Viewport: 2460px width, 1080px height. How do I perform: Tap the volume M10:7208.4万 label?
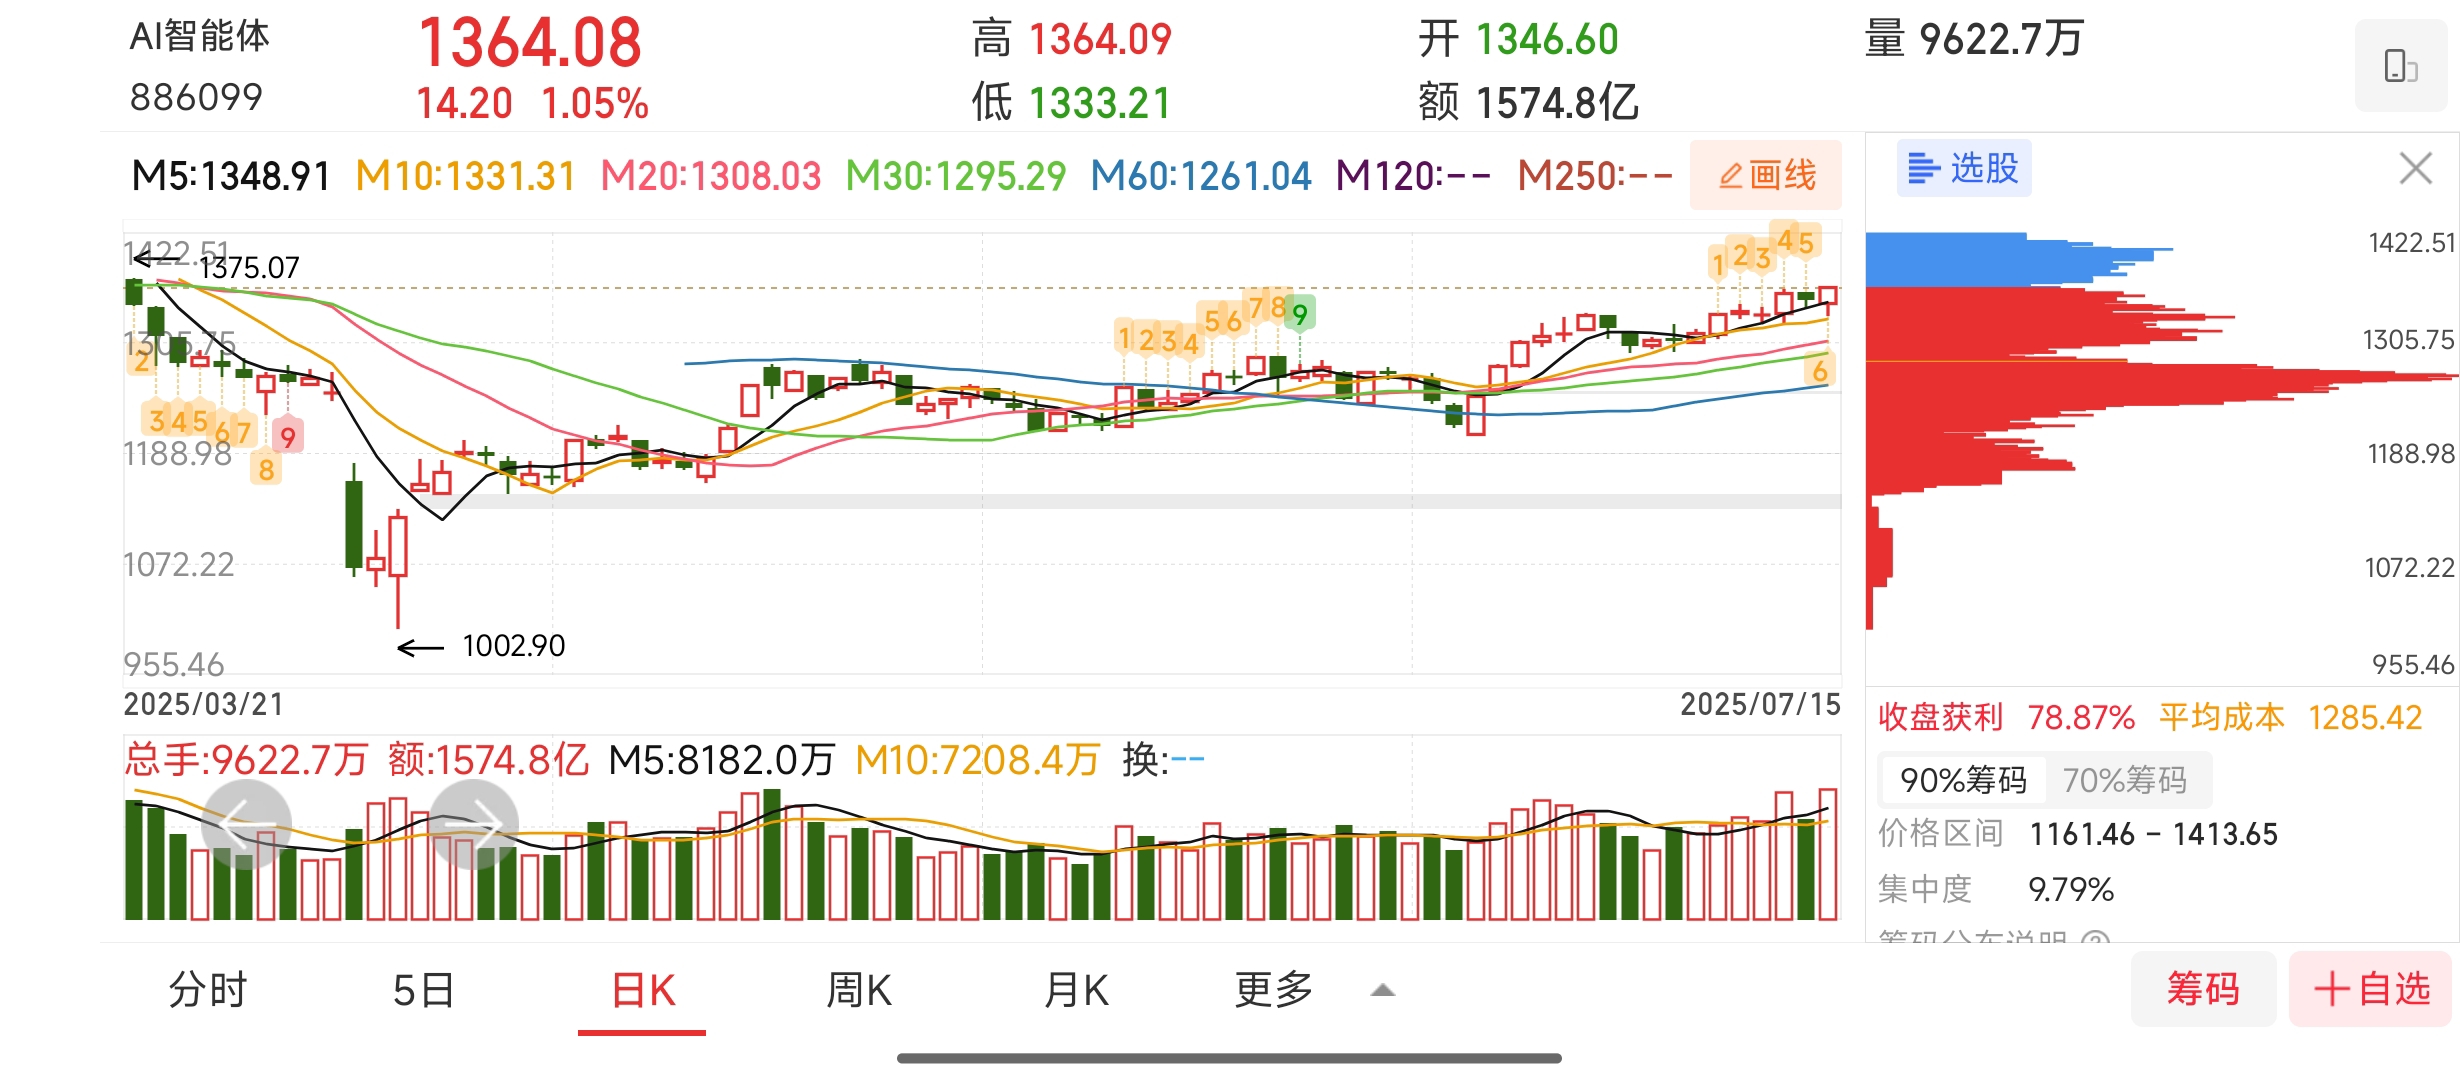pos(978,760)
